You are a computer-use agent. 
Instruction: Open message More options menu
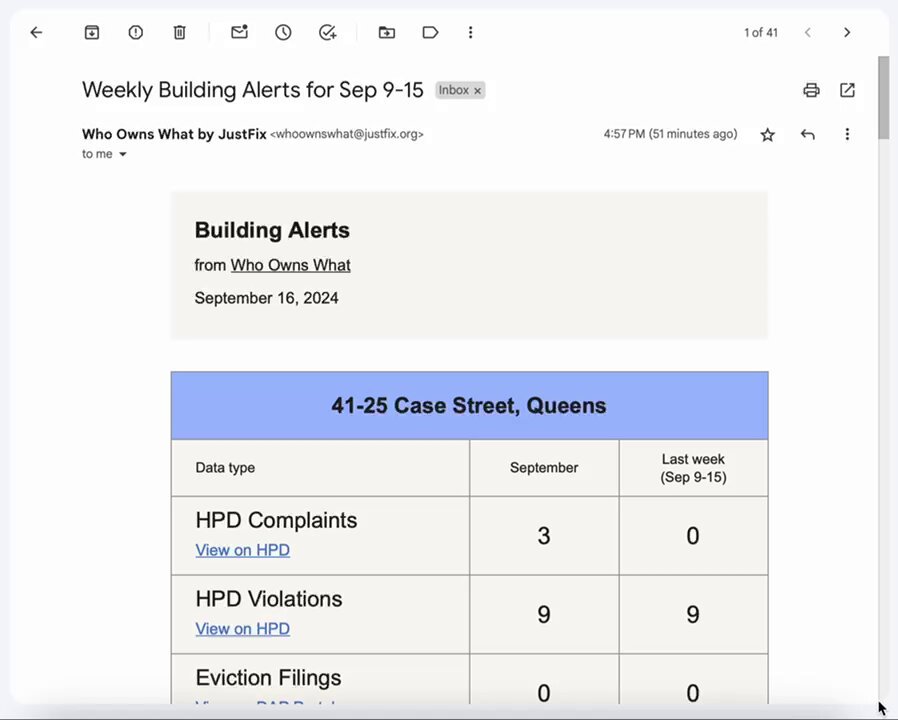point(847,135)
